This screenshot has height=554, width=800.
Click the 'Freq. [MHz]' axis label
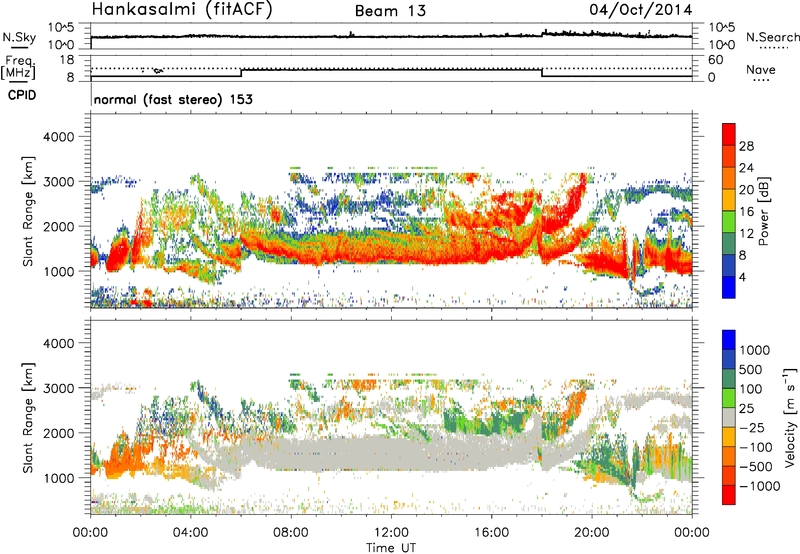[x=19, y=68]
